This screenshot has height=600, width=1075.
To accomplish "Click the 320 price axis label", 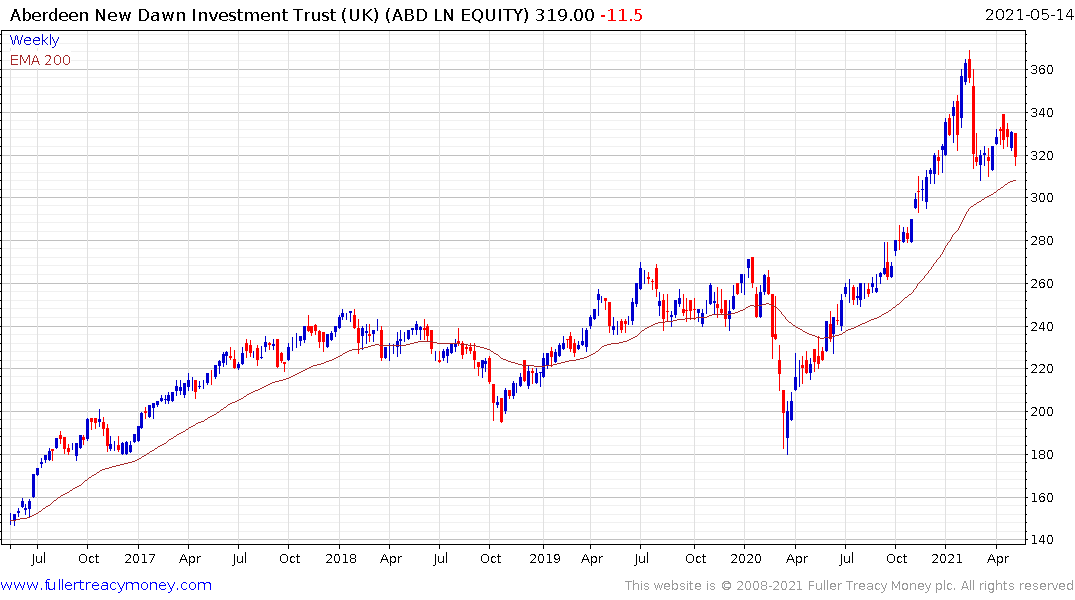I will click(1042, 156).
